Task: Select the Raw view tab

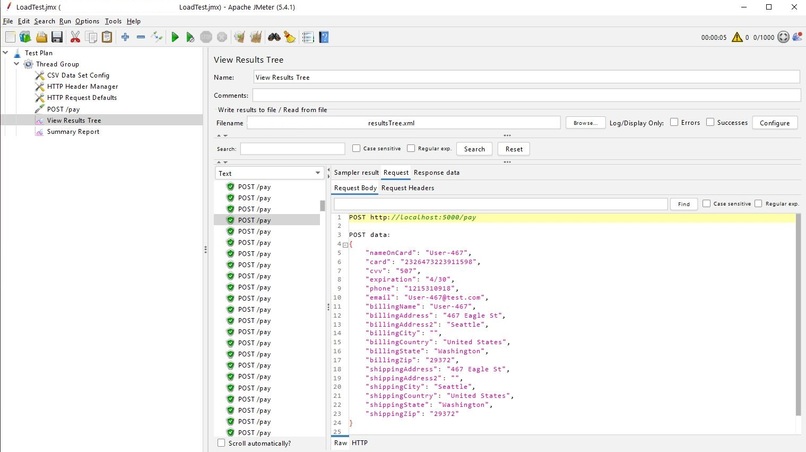Action: point(340,443)
